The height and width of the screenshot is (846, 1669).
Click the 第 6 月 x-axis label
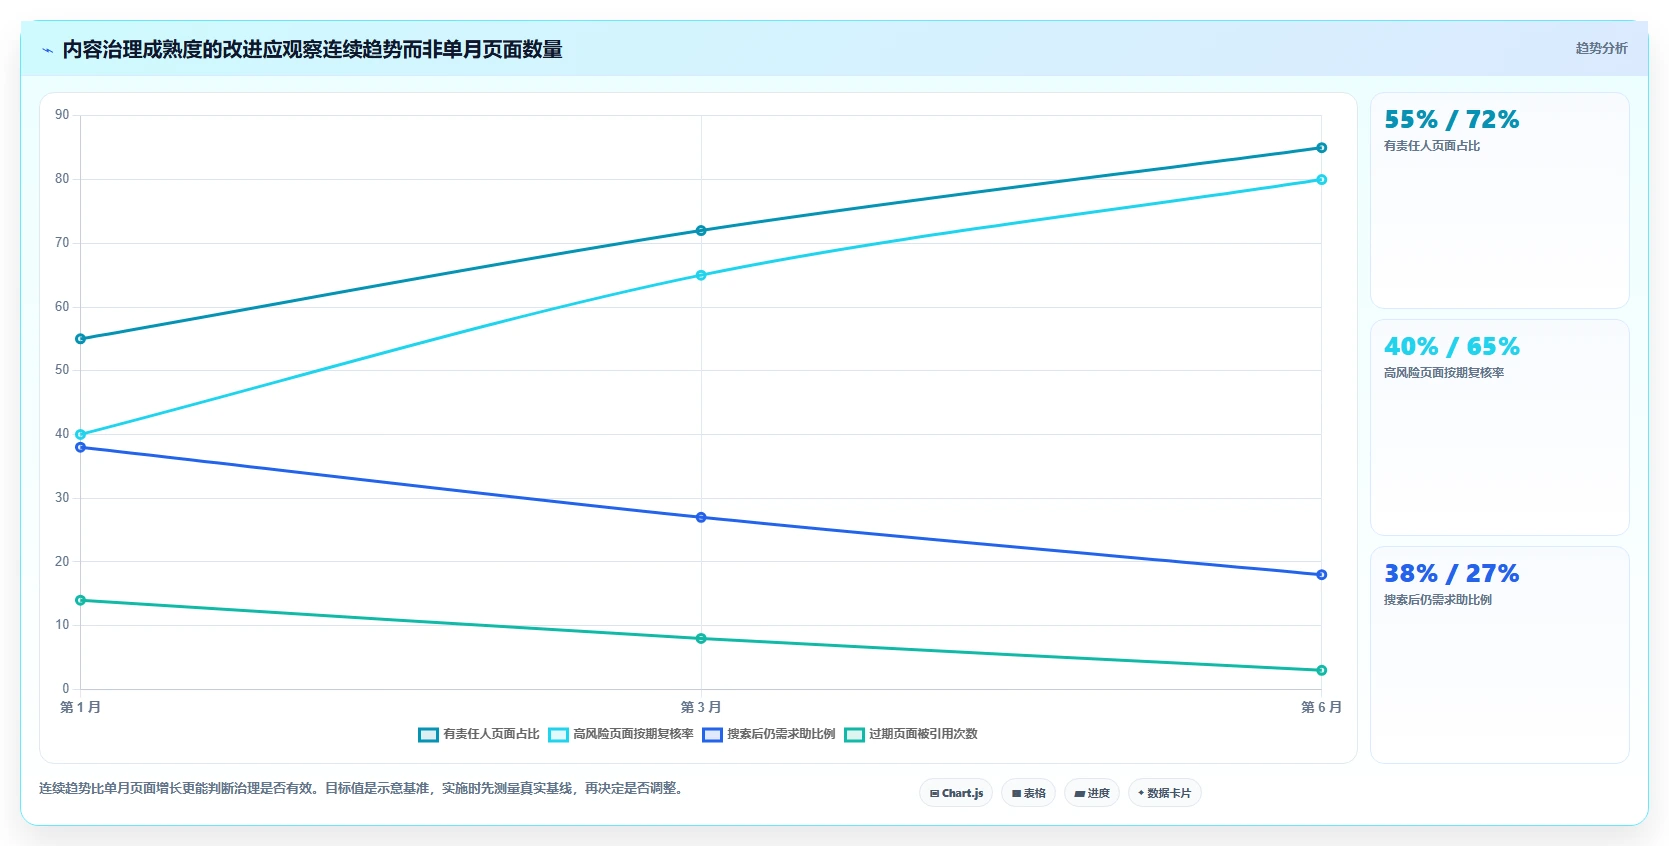(1321, 707)
